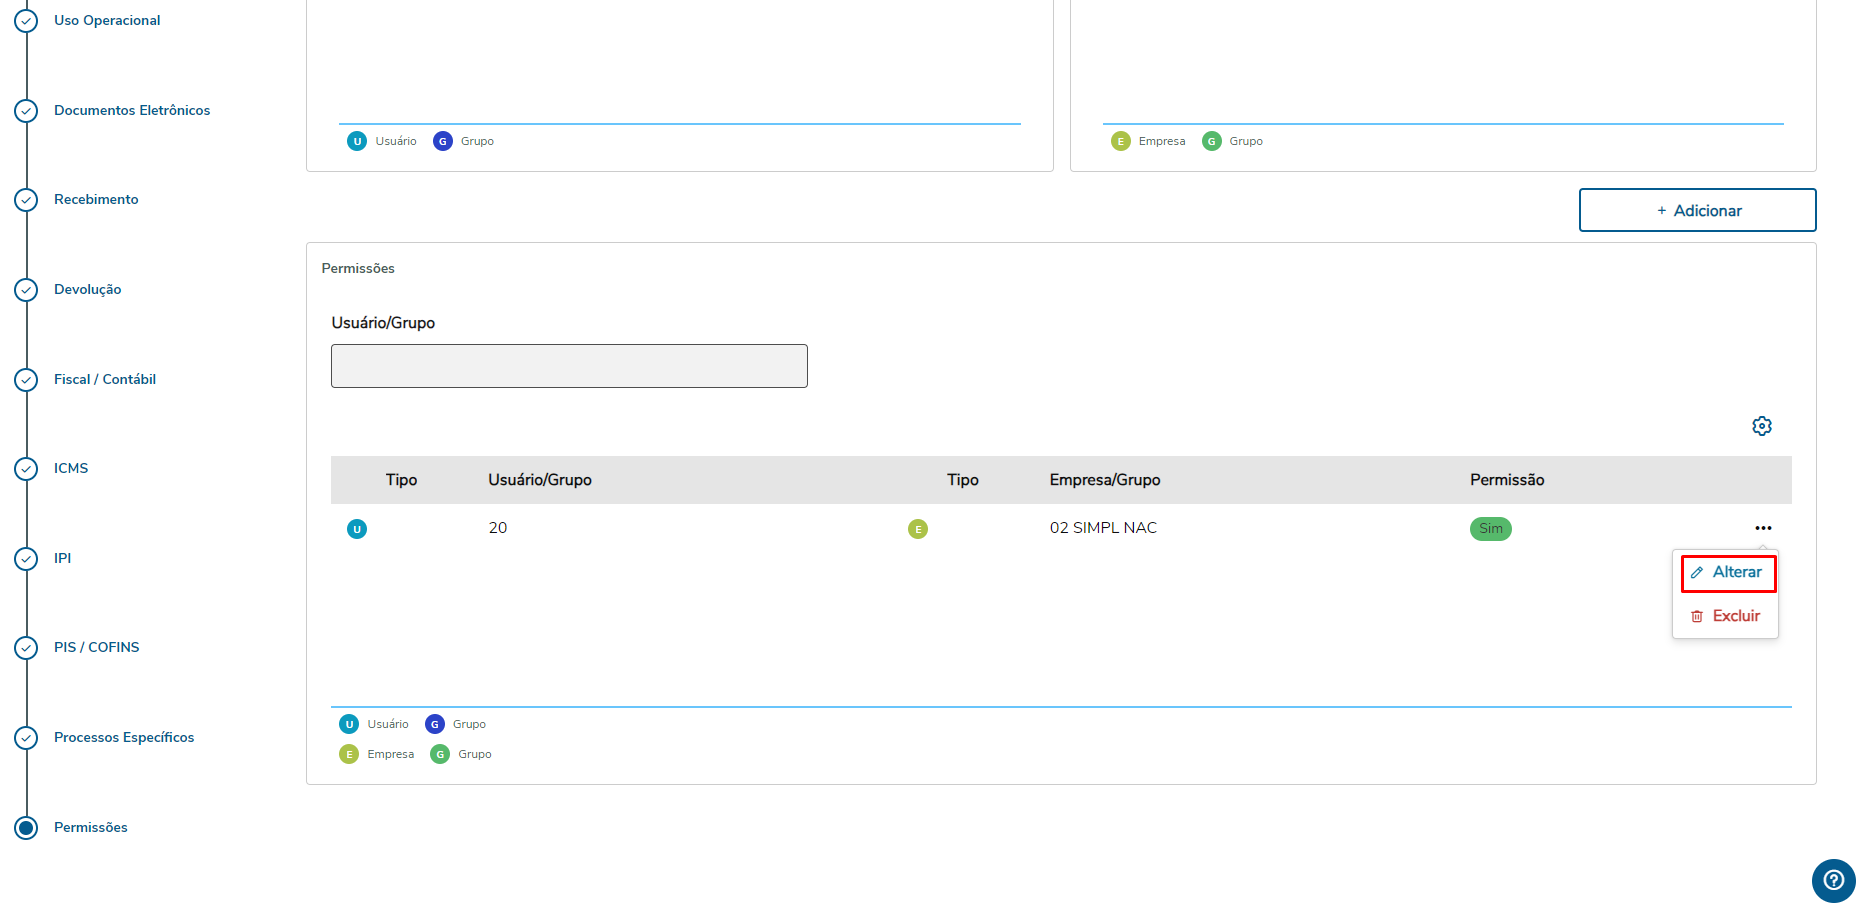The height and width of the screenshot is (906, 1862).
Task: Click the ICMS step check icon
Action: point(26,469)
